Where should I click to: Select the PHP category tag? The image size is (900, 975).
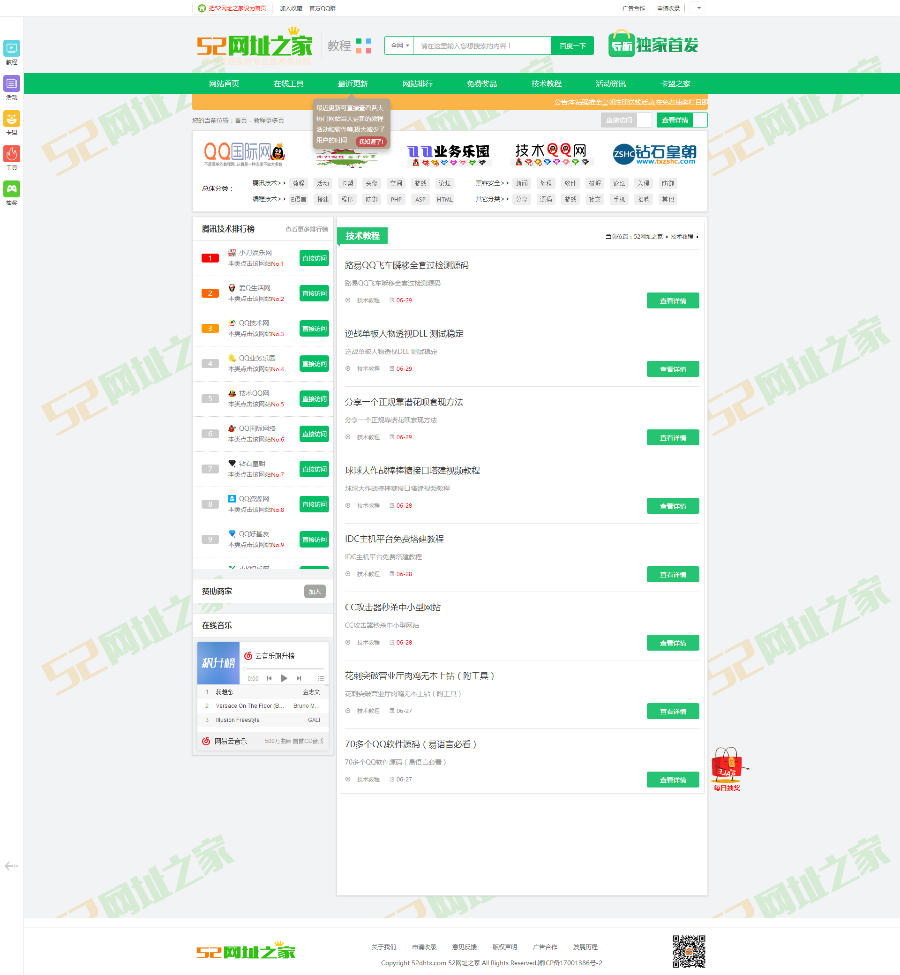click(396, 199)
